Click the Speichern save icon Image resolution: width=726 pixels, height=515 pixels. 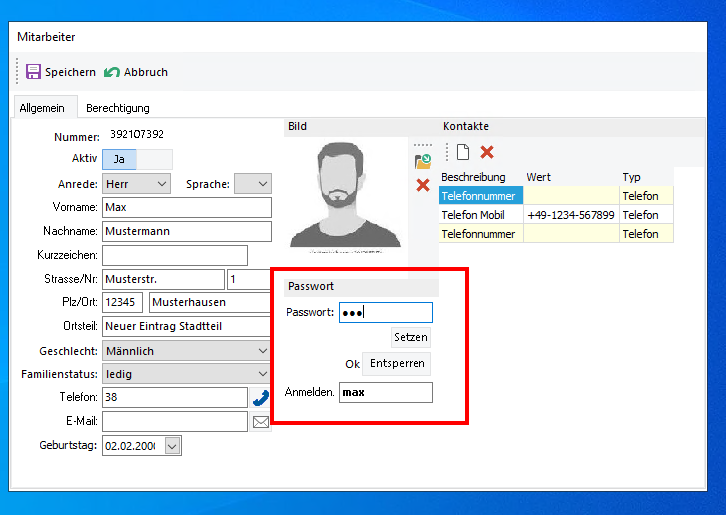[33, 72]
